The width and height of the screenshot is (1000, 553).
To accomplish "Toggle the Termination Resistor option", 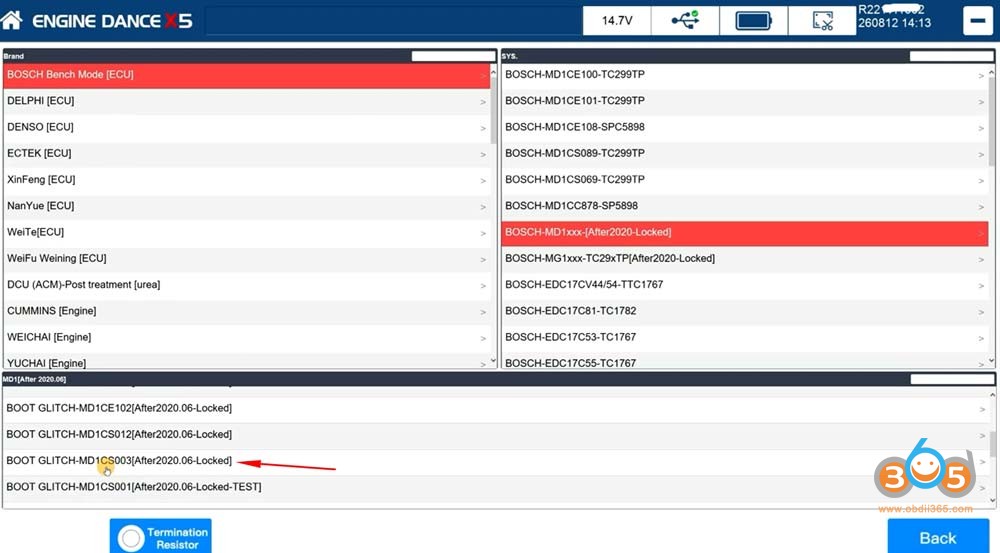I will click(x=161, y=537).
